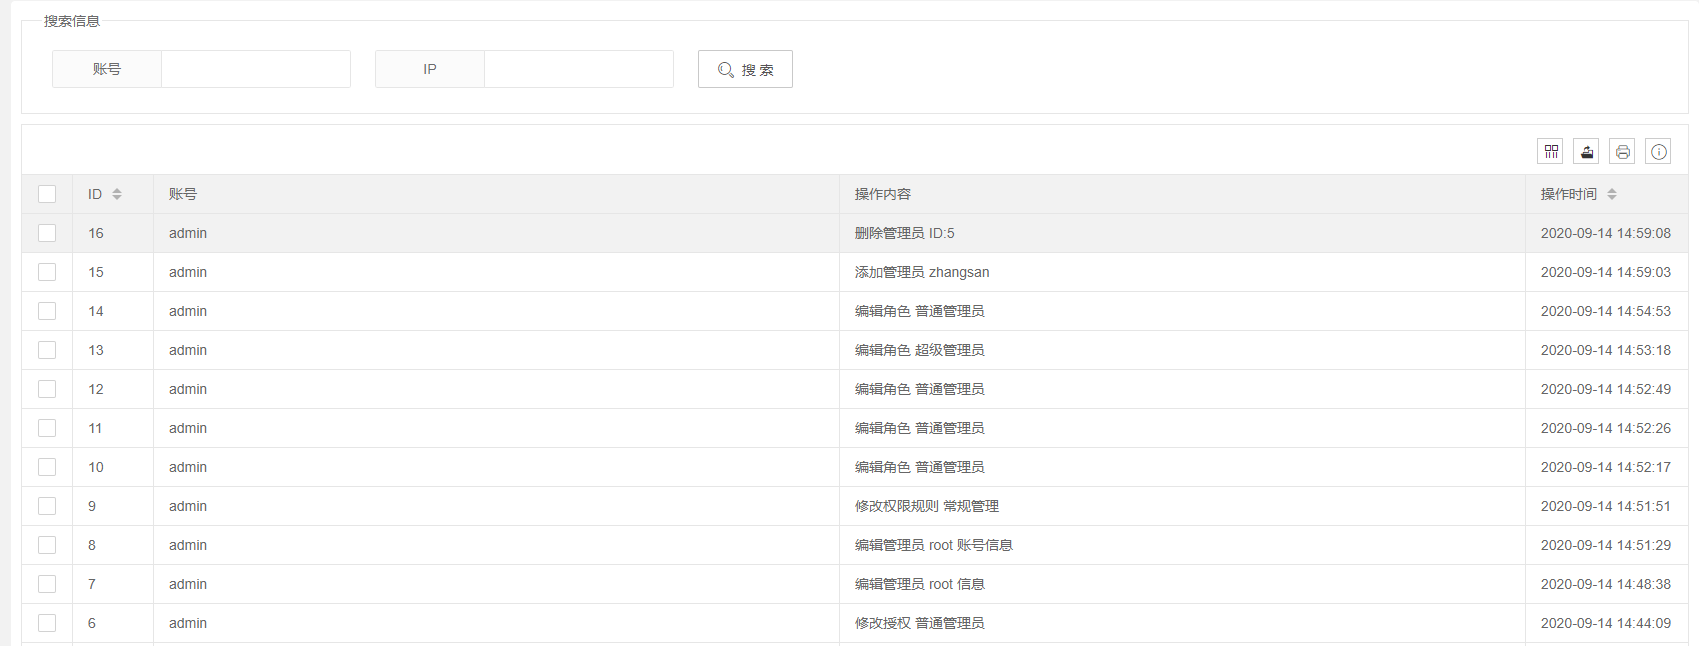The width and height of the screenshot is (1699, 646).
Task: Click the export table icon
Action: click(x=1586, y=152)
